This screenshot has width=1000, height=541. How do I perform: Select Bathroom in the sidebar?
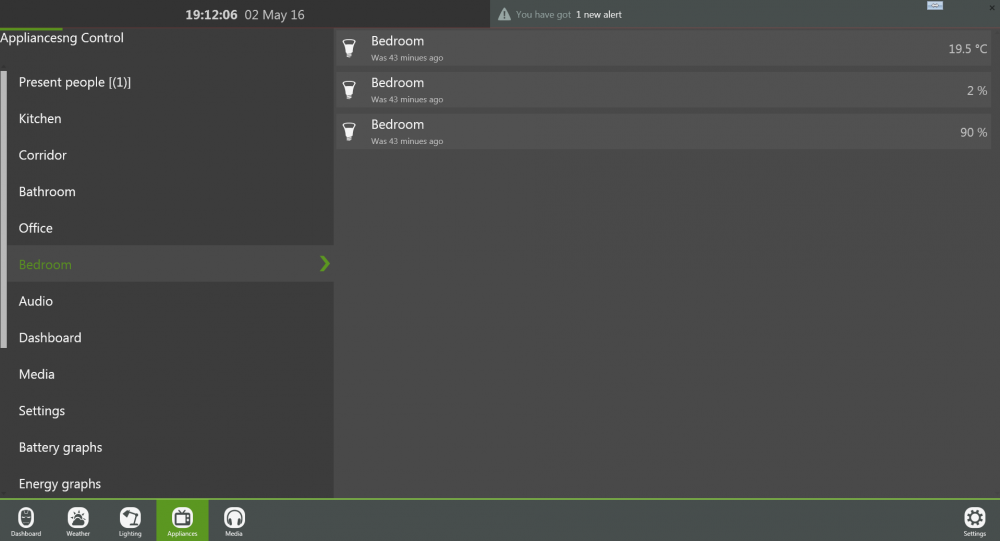(47, 192)
